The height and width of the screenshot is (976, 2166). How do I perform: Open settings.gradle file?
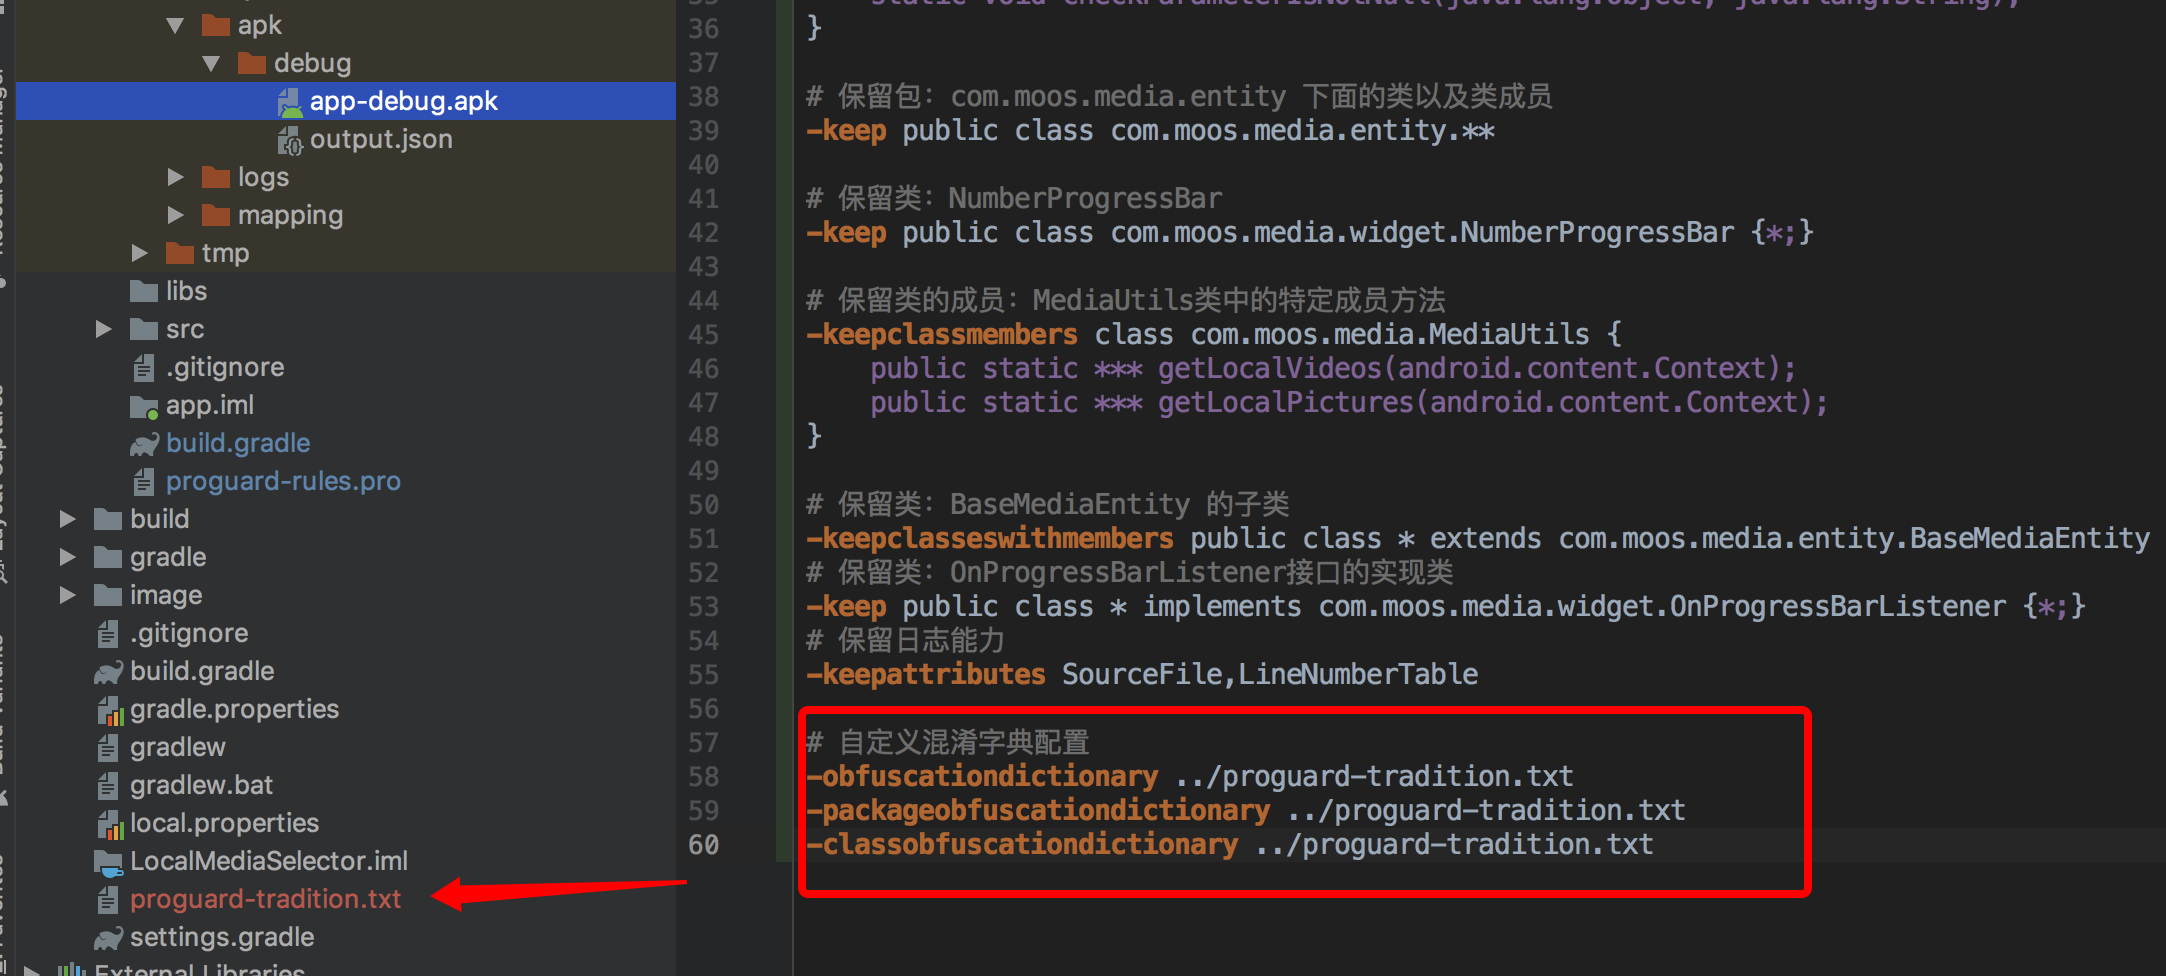(x=222, y=937)
